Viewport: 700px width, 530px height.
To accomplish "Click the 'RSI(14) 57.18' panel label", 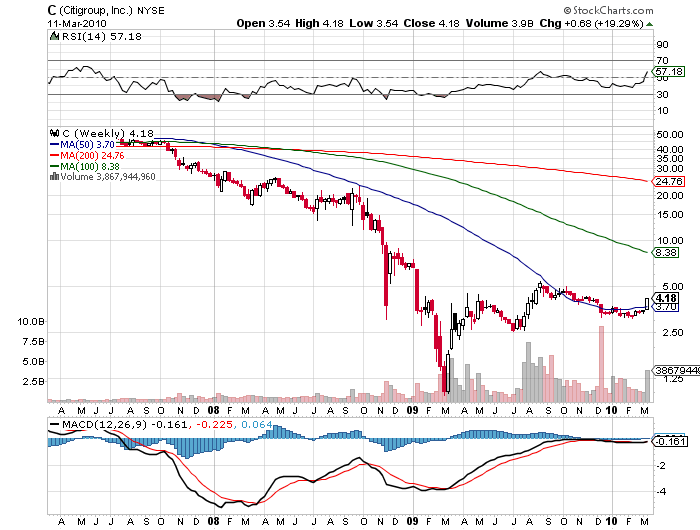I will [x=101, y=36].
